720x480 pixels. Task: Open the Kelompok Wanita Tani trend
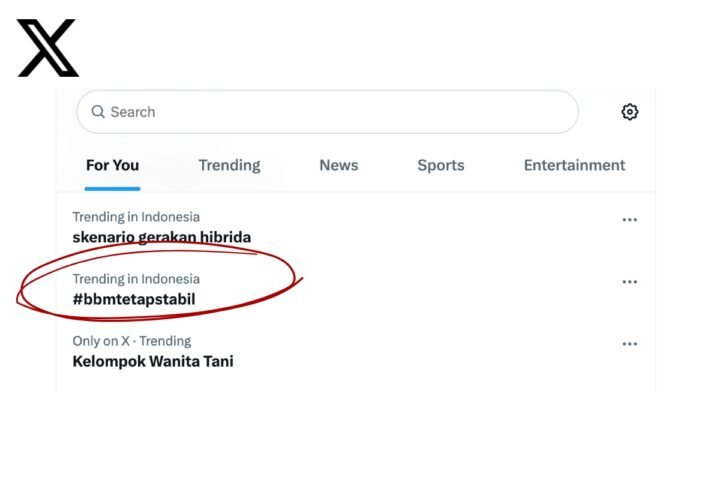[153, 362]
